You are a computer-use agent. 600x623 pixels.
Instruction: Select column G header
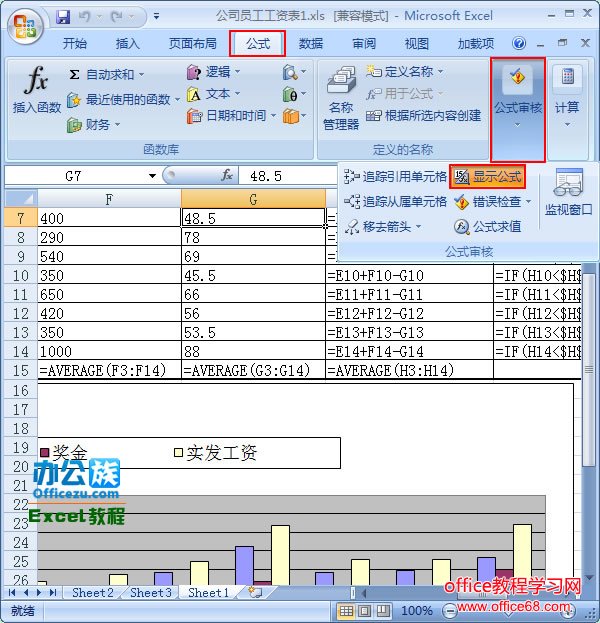coord(253,199)
